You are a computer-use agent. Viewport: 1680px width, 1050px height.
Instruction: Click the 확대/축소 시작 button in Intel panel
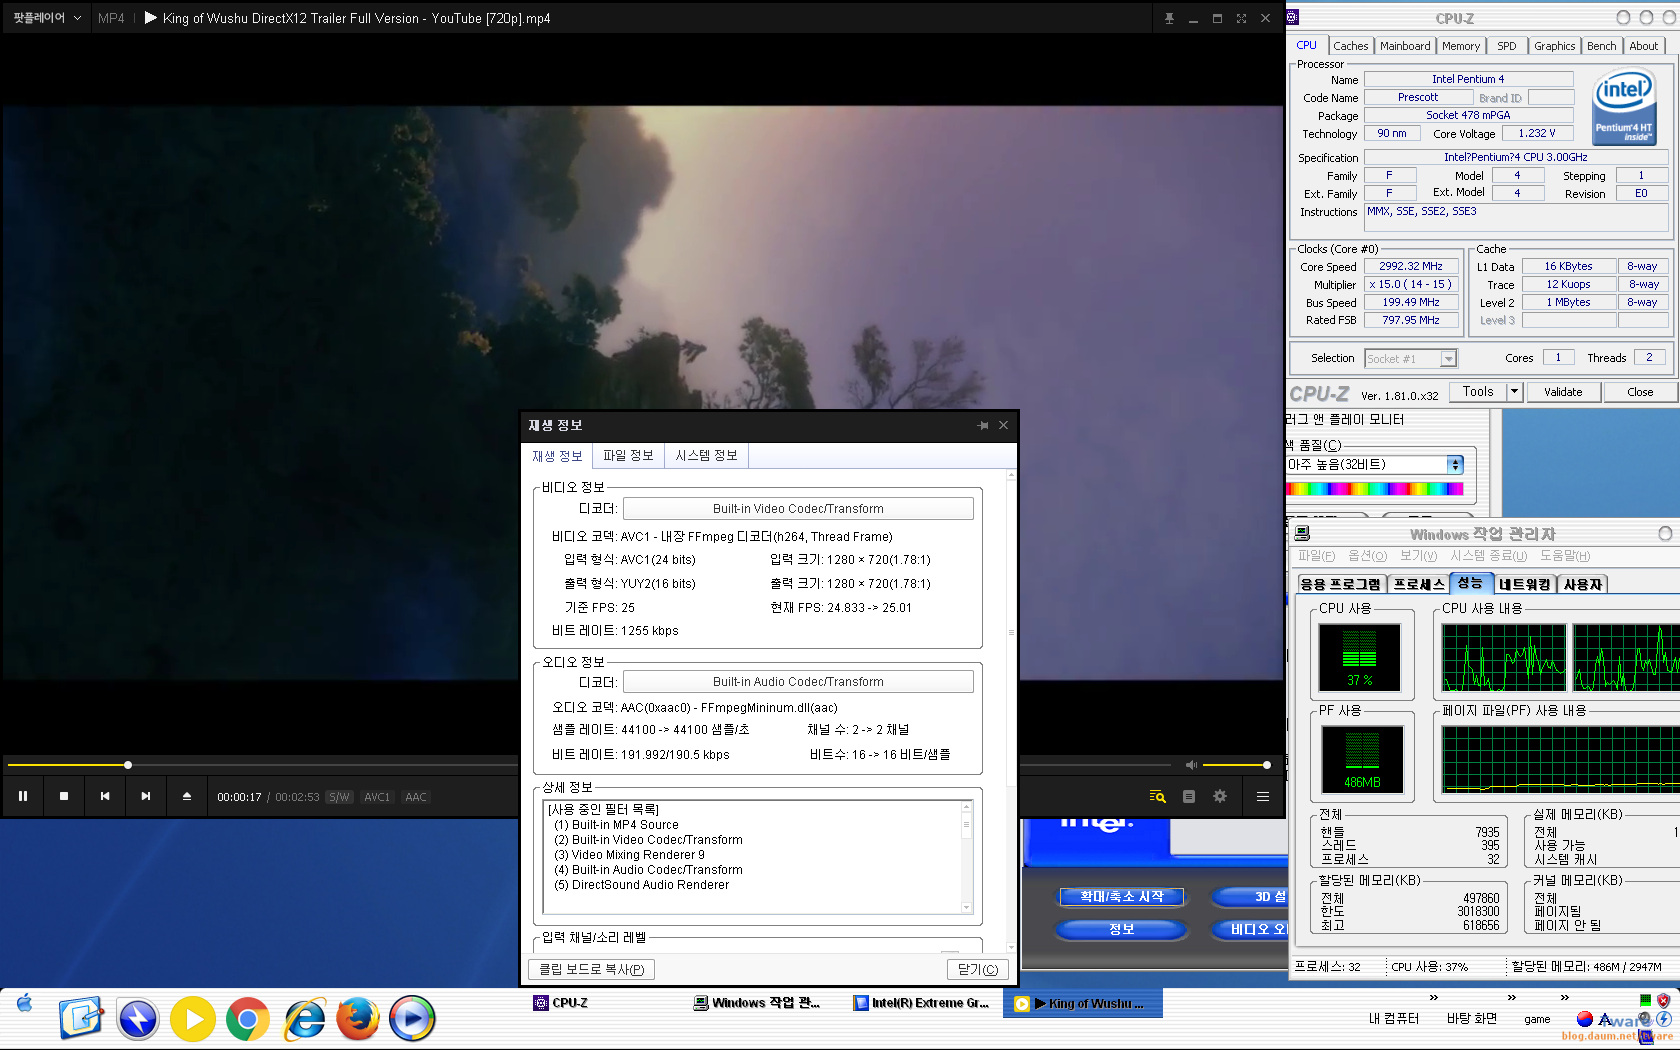tap(1122, 897)
